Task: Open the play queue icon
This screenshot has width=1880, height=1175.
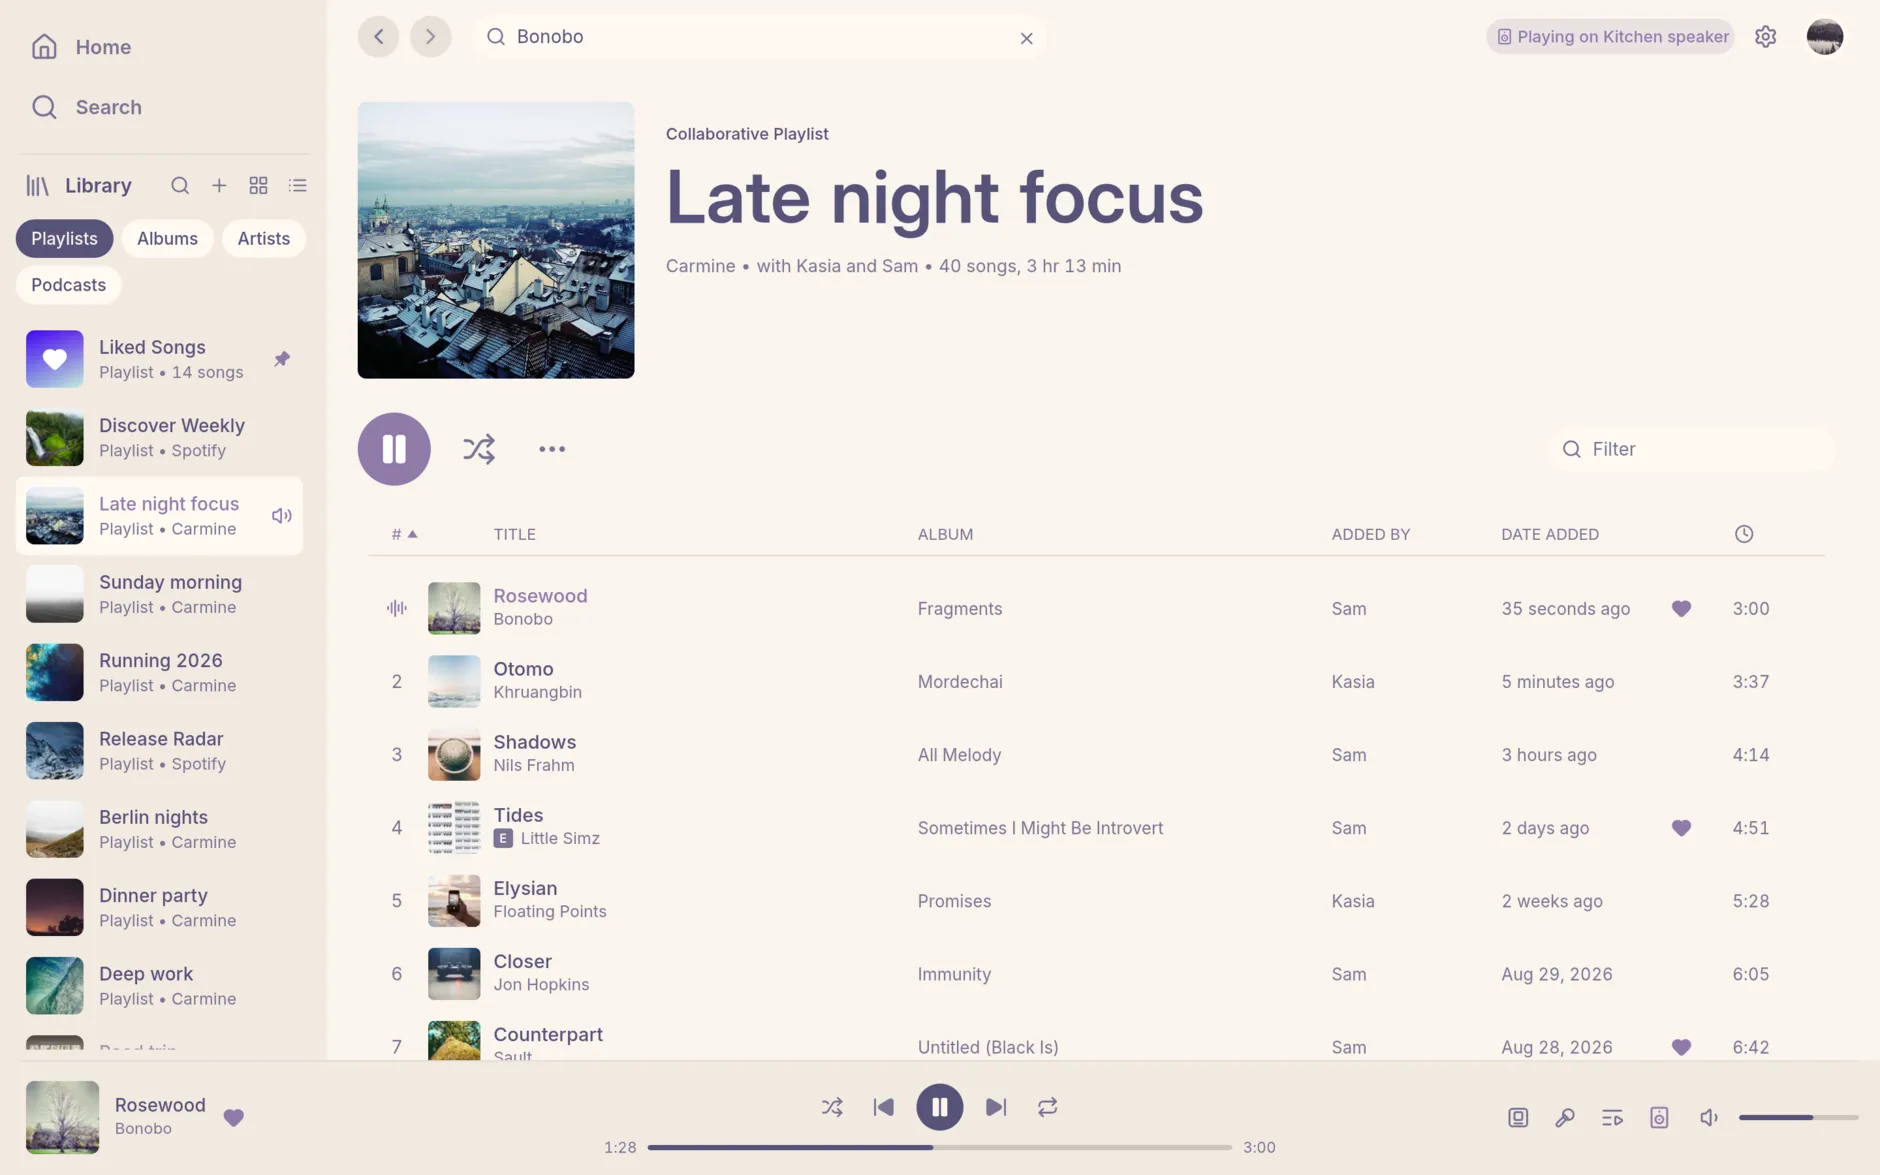Action: (1612, 1117)
